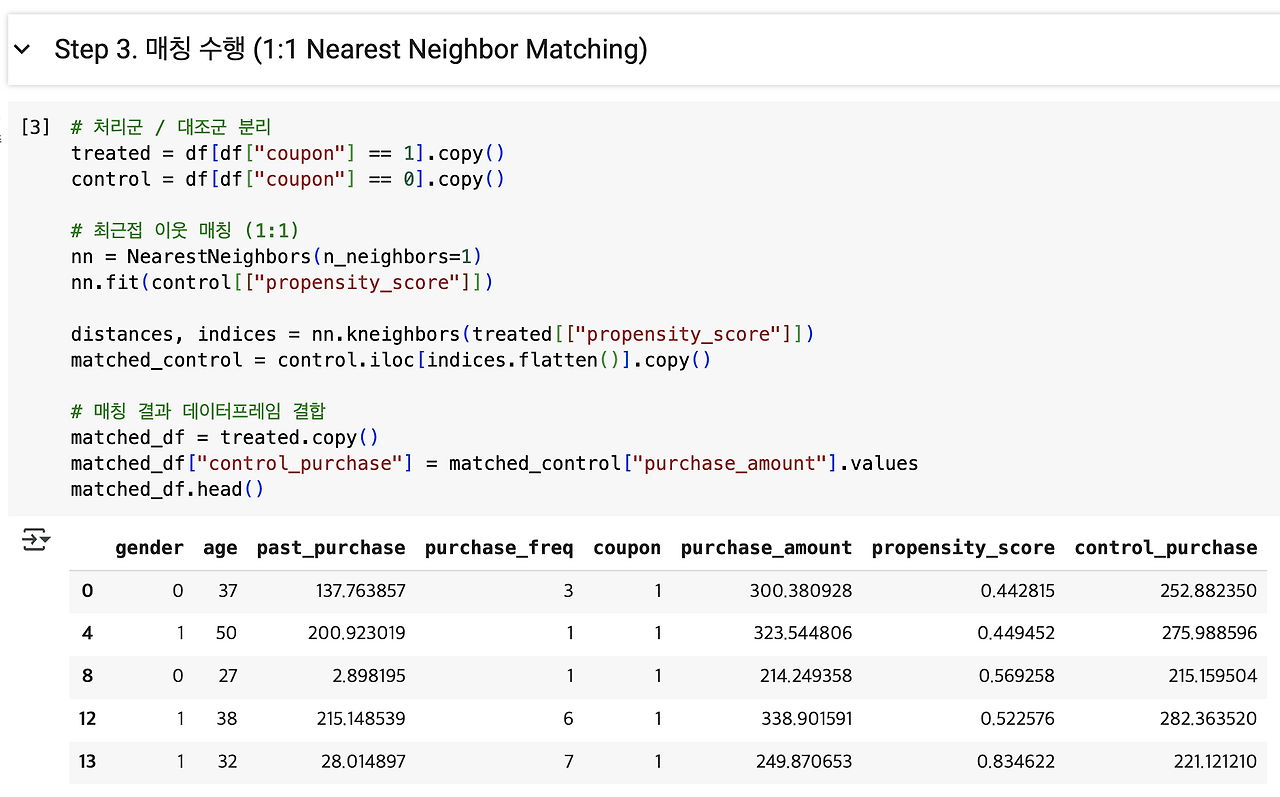Click the age cell showing 50
Viewport: 1280px width, 797px height.
(x=227, y=633)
